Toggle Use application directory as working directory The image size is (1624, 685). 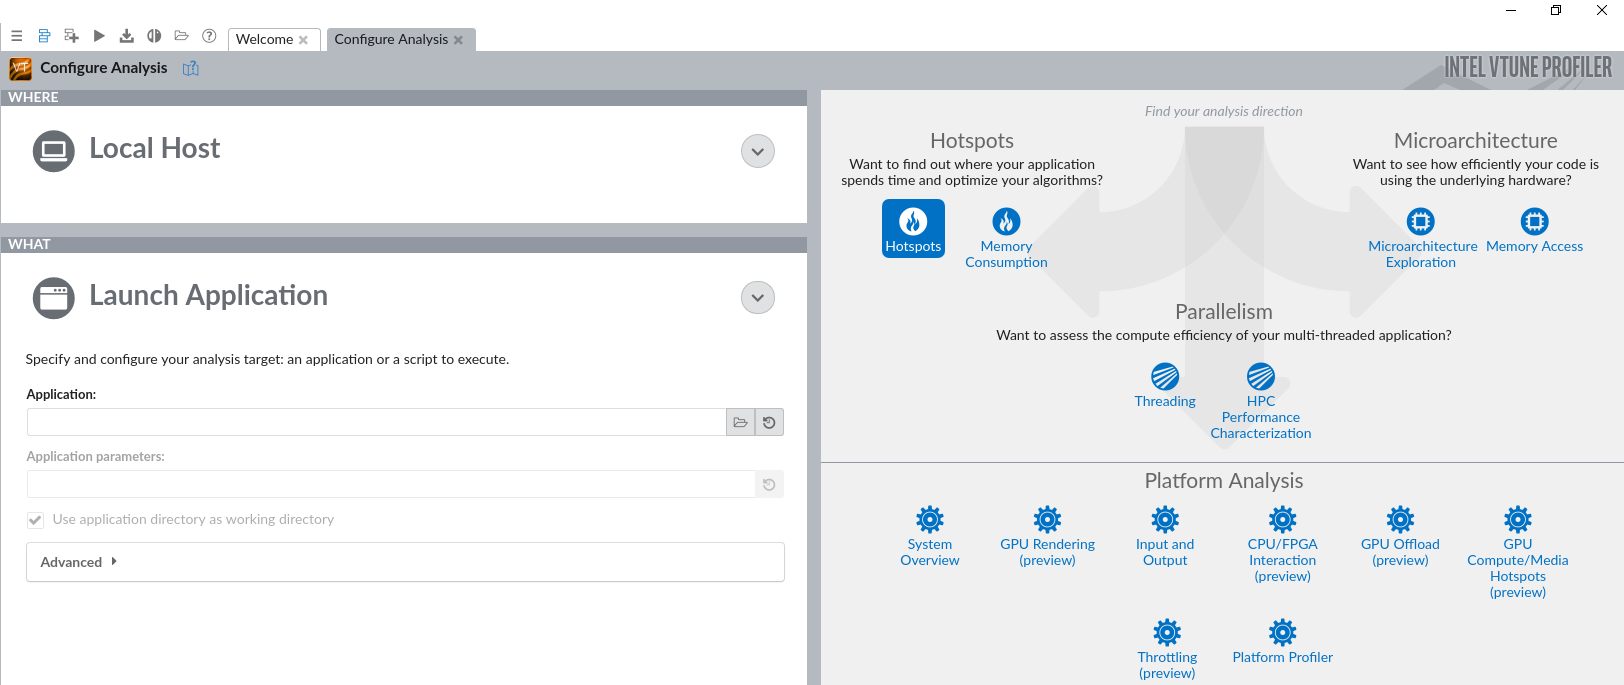pyautogui.click(x=36, y=520)
